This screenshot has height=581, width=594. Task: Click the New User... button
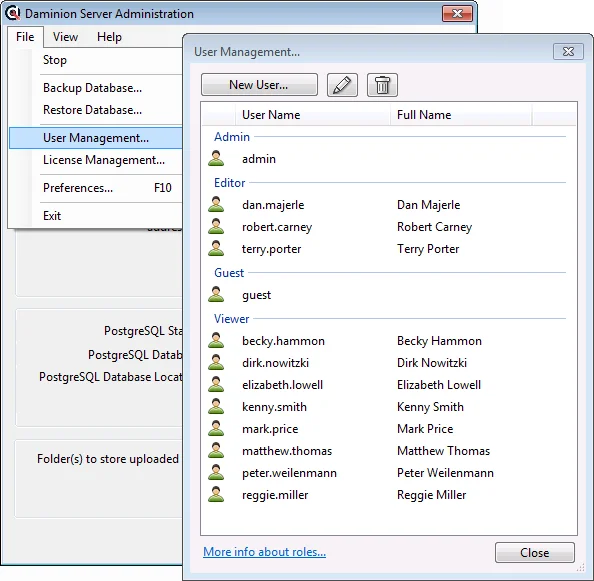[x=259, y=85]
